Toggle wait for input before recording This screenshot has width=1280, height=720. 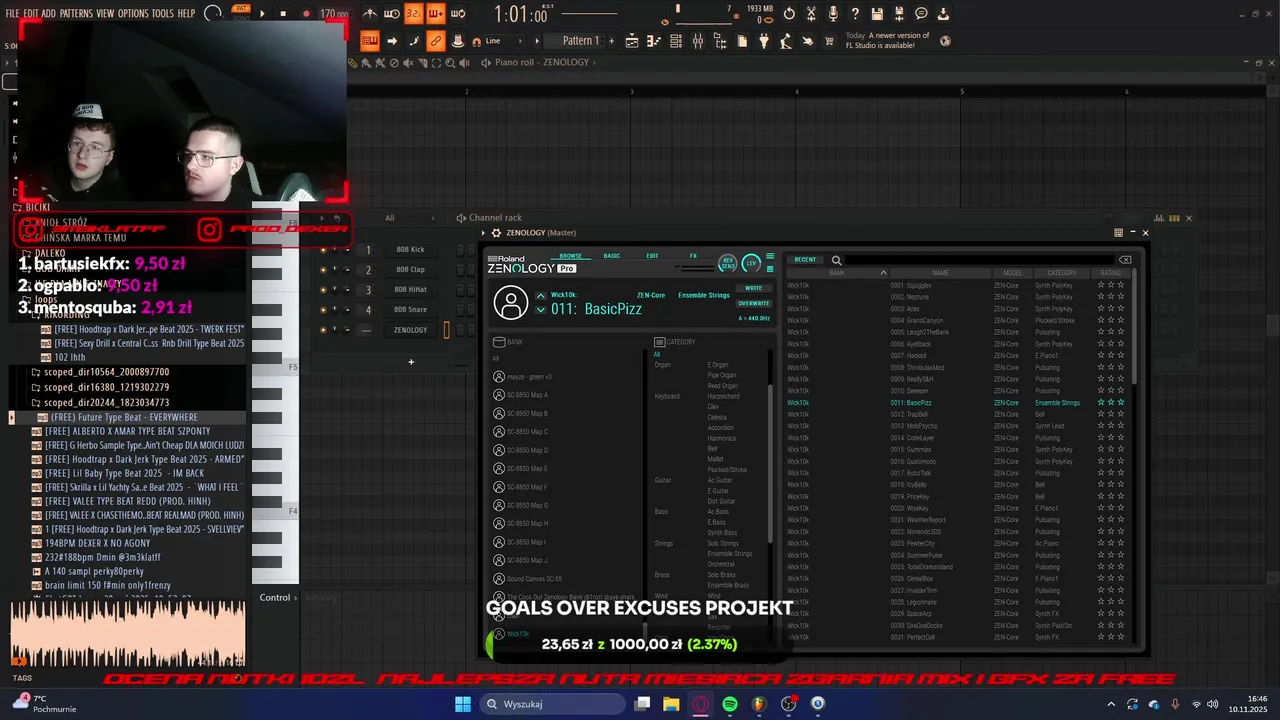pos(392,14)
